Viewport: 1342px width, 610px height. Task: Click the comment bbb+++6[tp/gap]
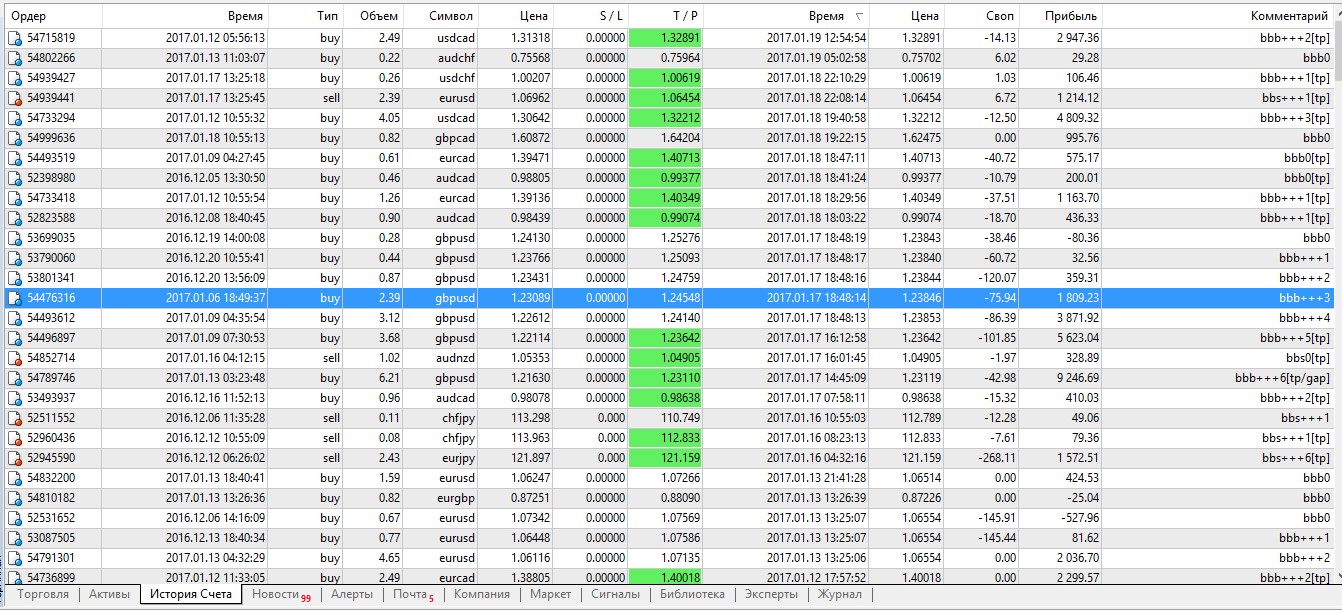click(1283, 378)
